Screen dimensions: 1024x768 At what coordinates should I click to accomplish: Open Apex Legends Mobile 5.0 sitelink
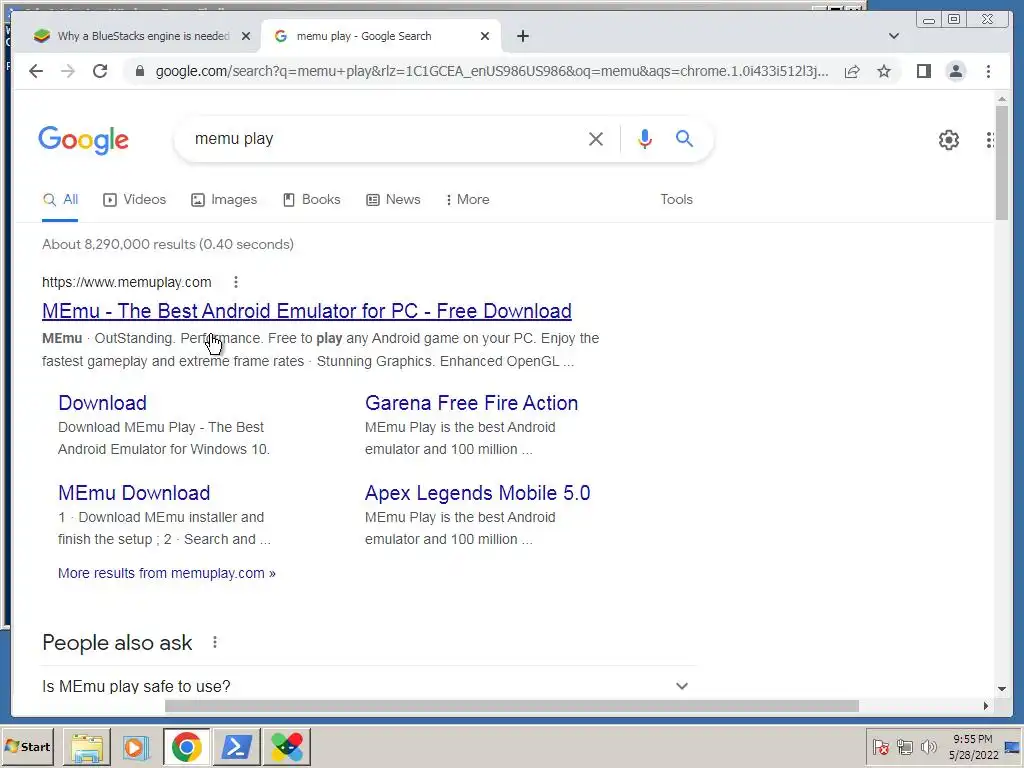[x=477, y=493]
